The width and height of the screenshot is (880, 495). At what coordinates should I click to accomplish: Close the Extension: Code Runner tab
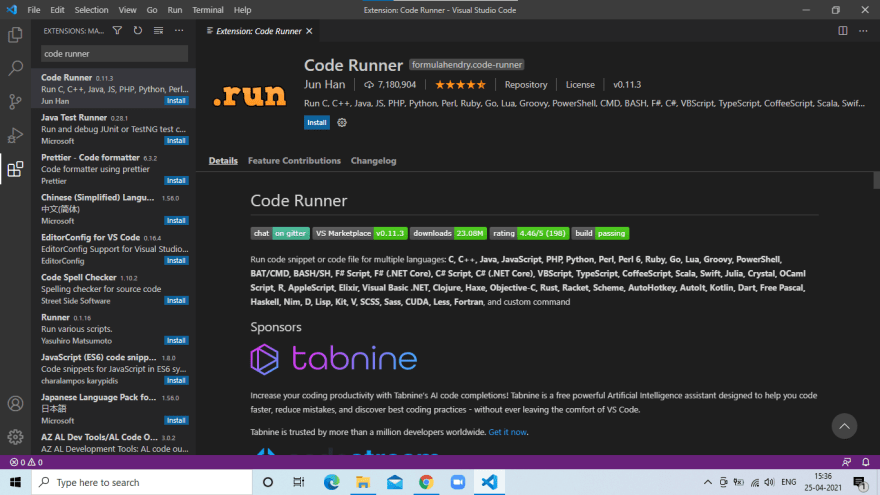pos(309,31)
